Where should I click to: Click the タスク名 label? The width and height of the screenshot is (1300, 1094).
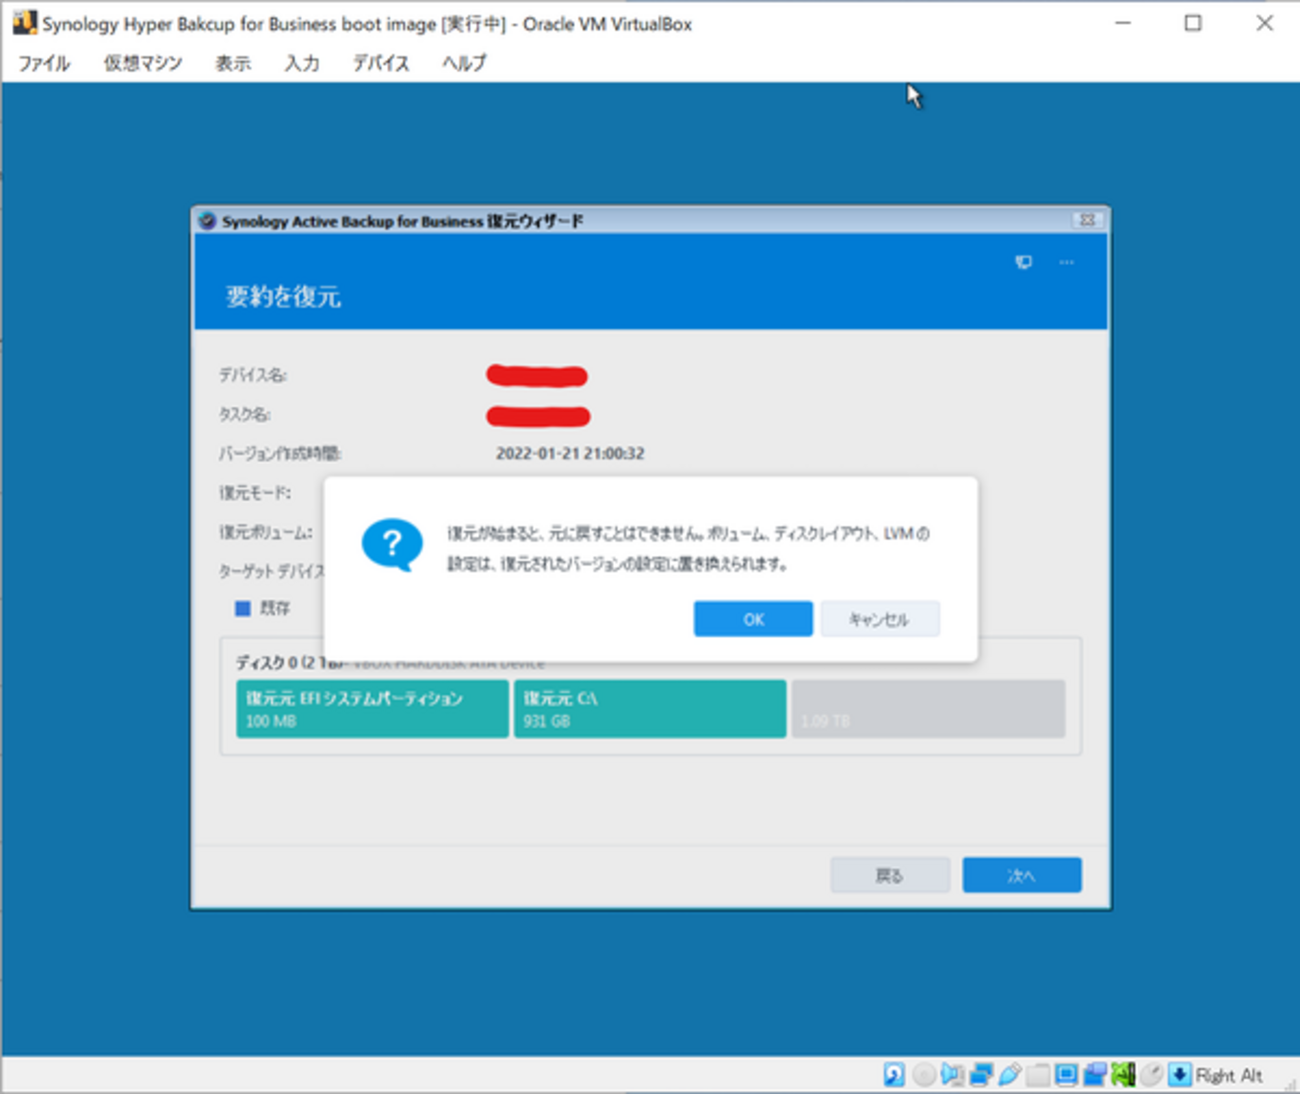tap(245, 414)
